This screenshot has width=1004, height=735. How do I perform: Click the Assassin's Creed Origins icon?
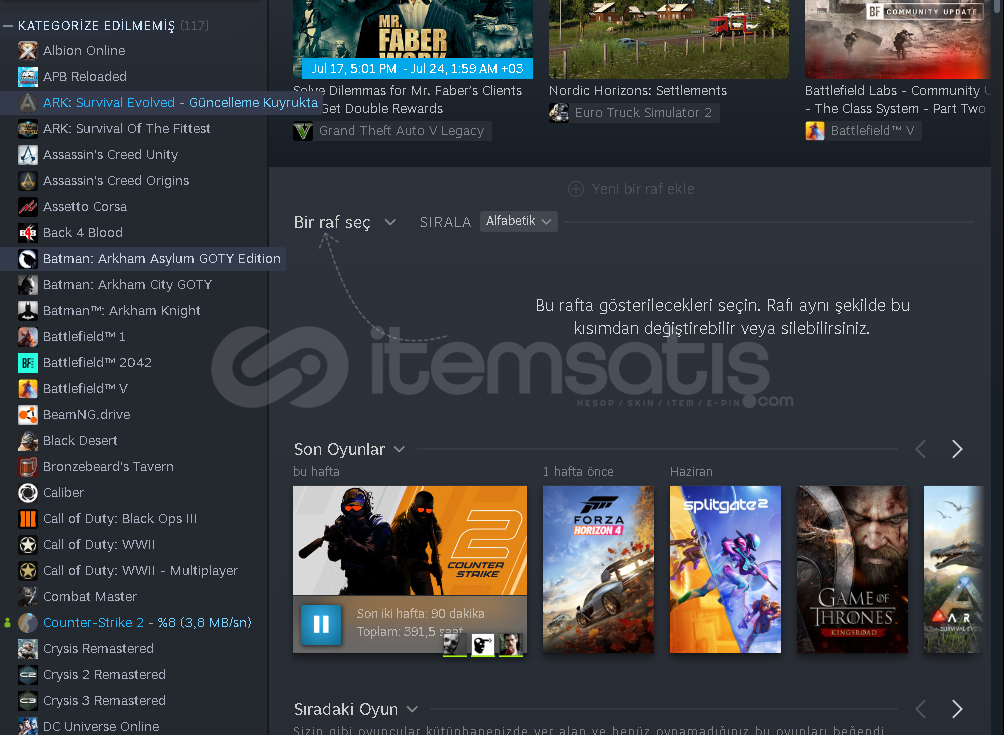tap(28, 181)
